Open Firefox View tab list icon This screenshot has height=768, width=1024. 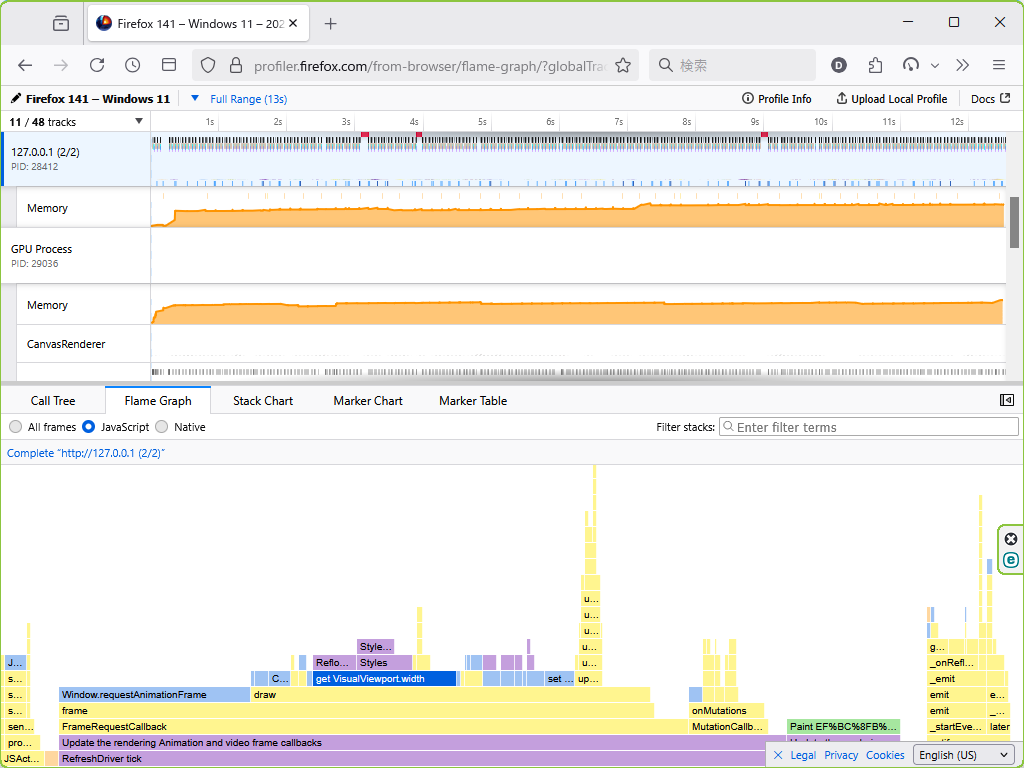tap(61, 24)
